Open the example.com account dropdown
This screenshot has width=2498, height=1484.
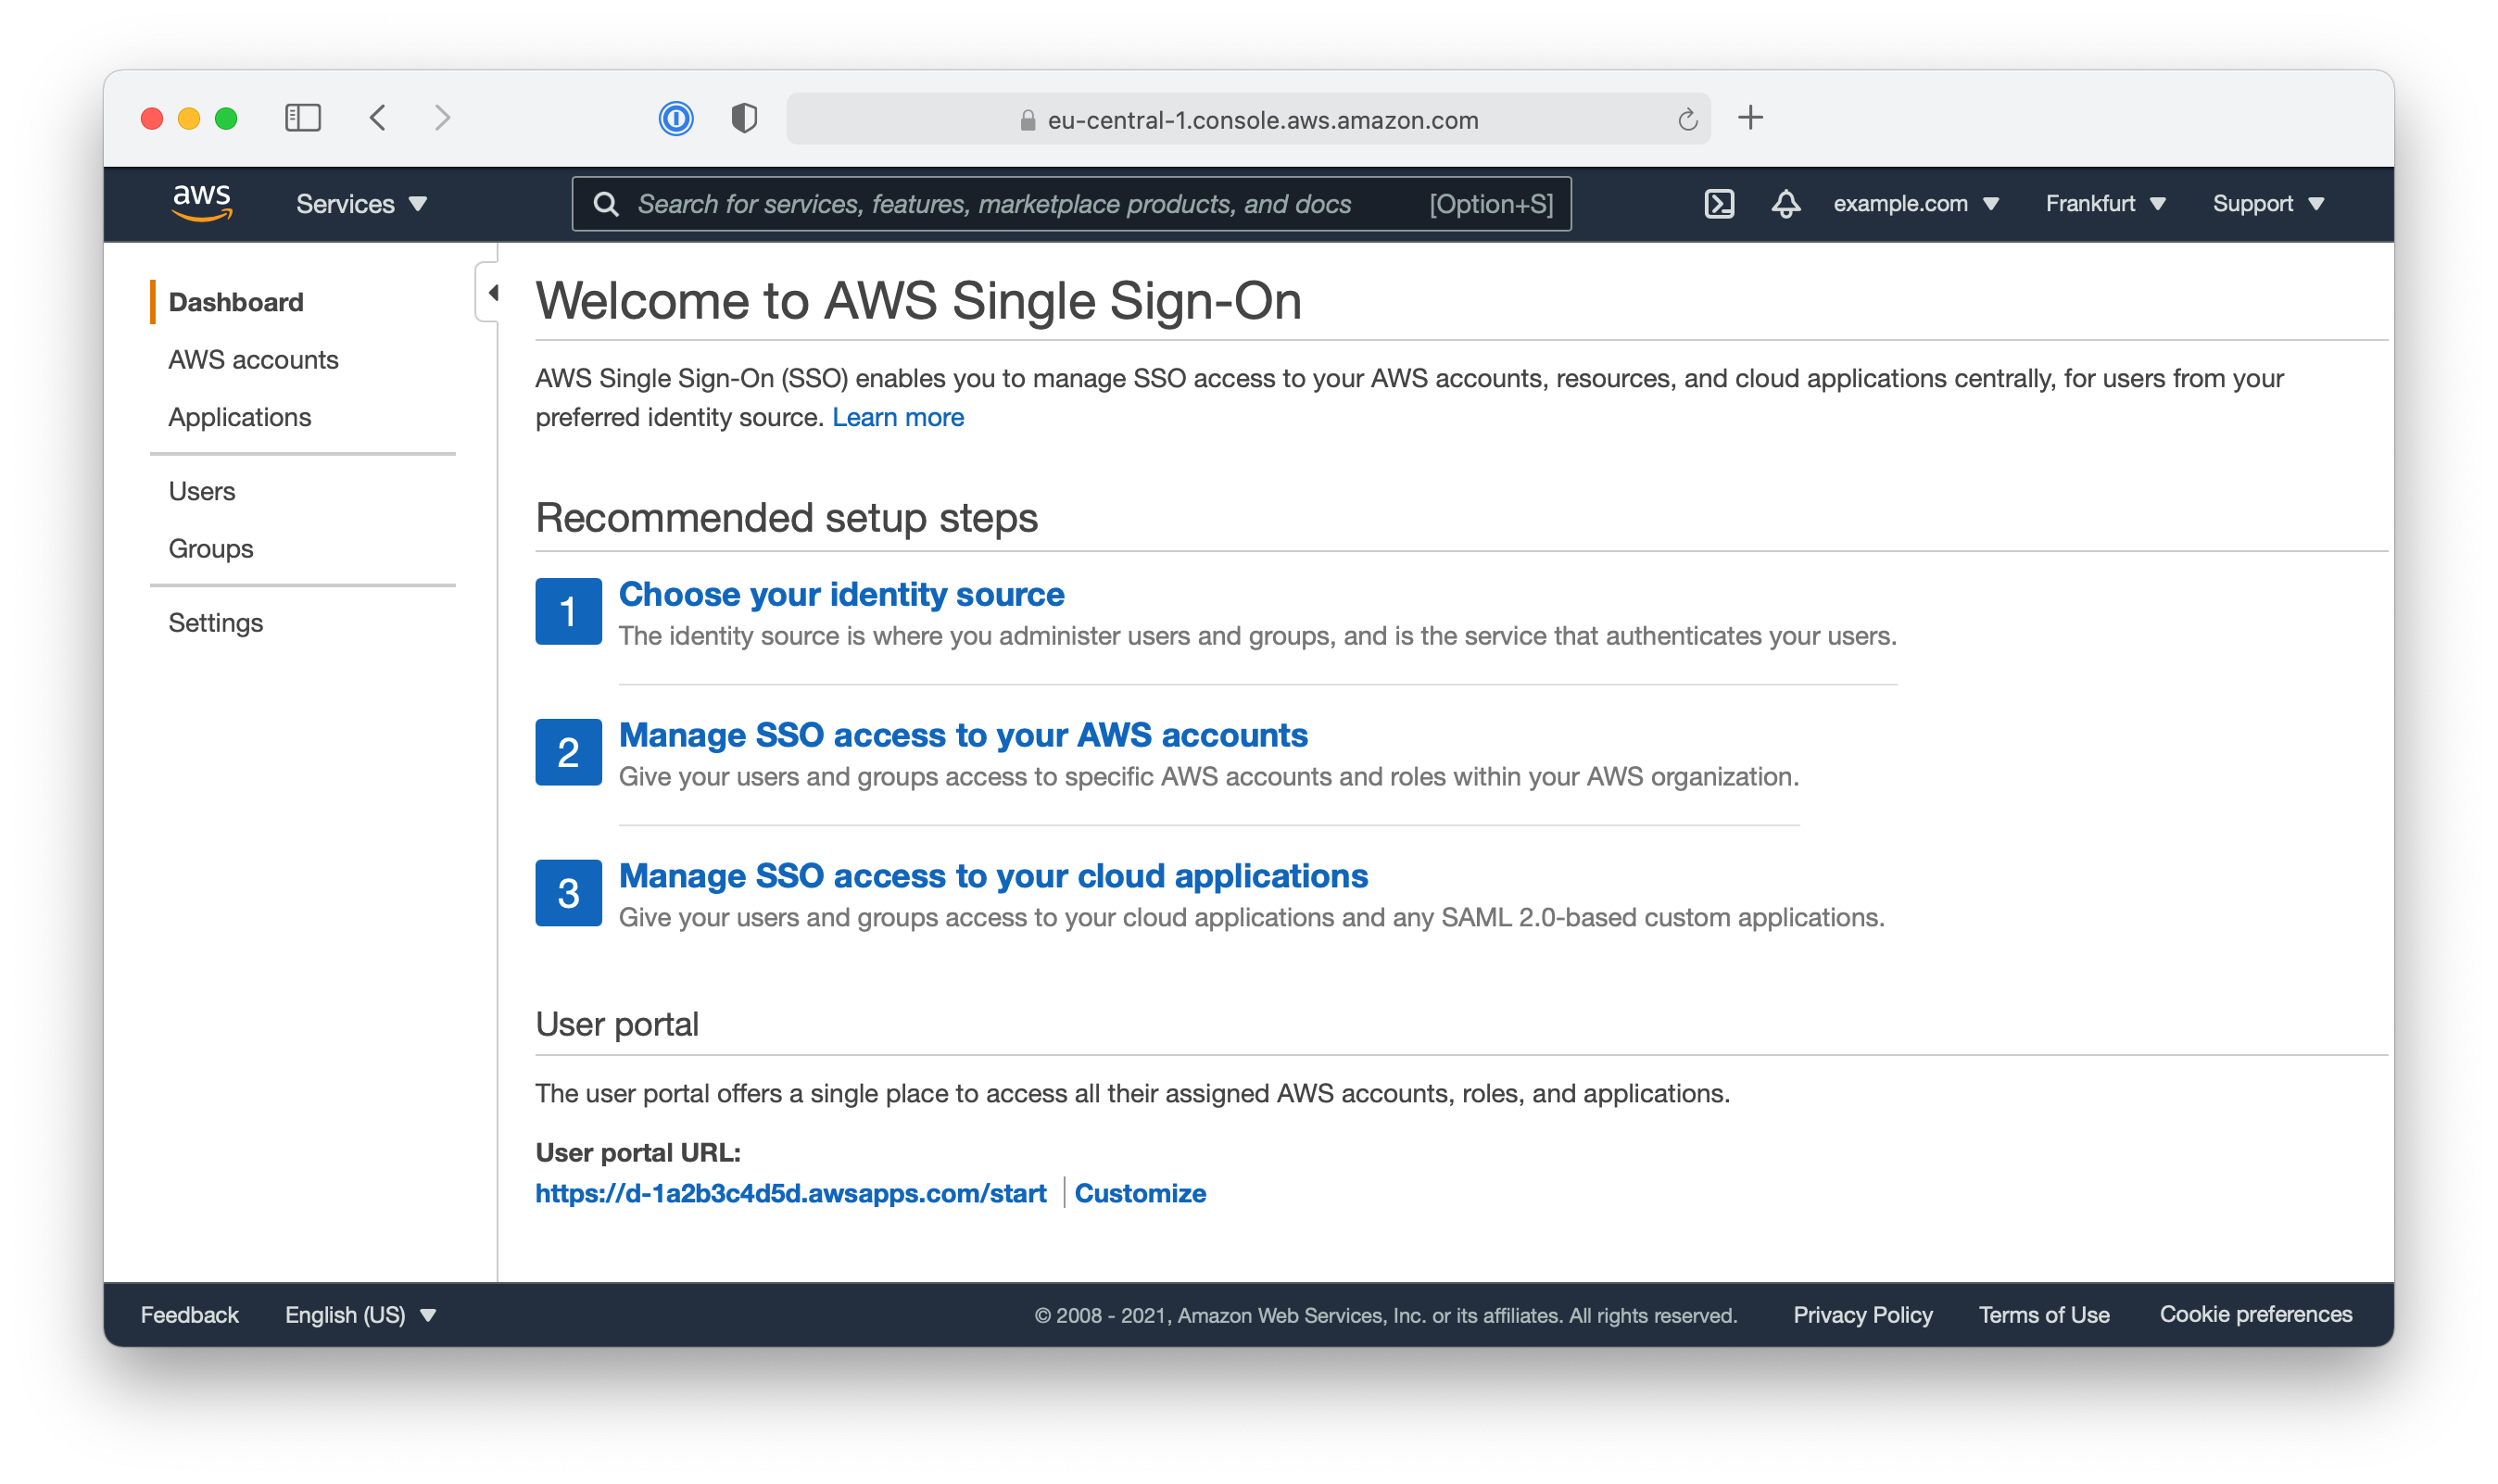point(1915,204)
